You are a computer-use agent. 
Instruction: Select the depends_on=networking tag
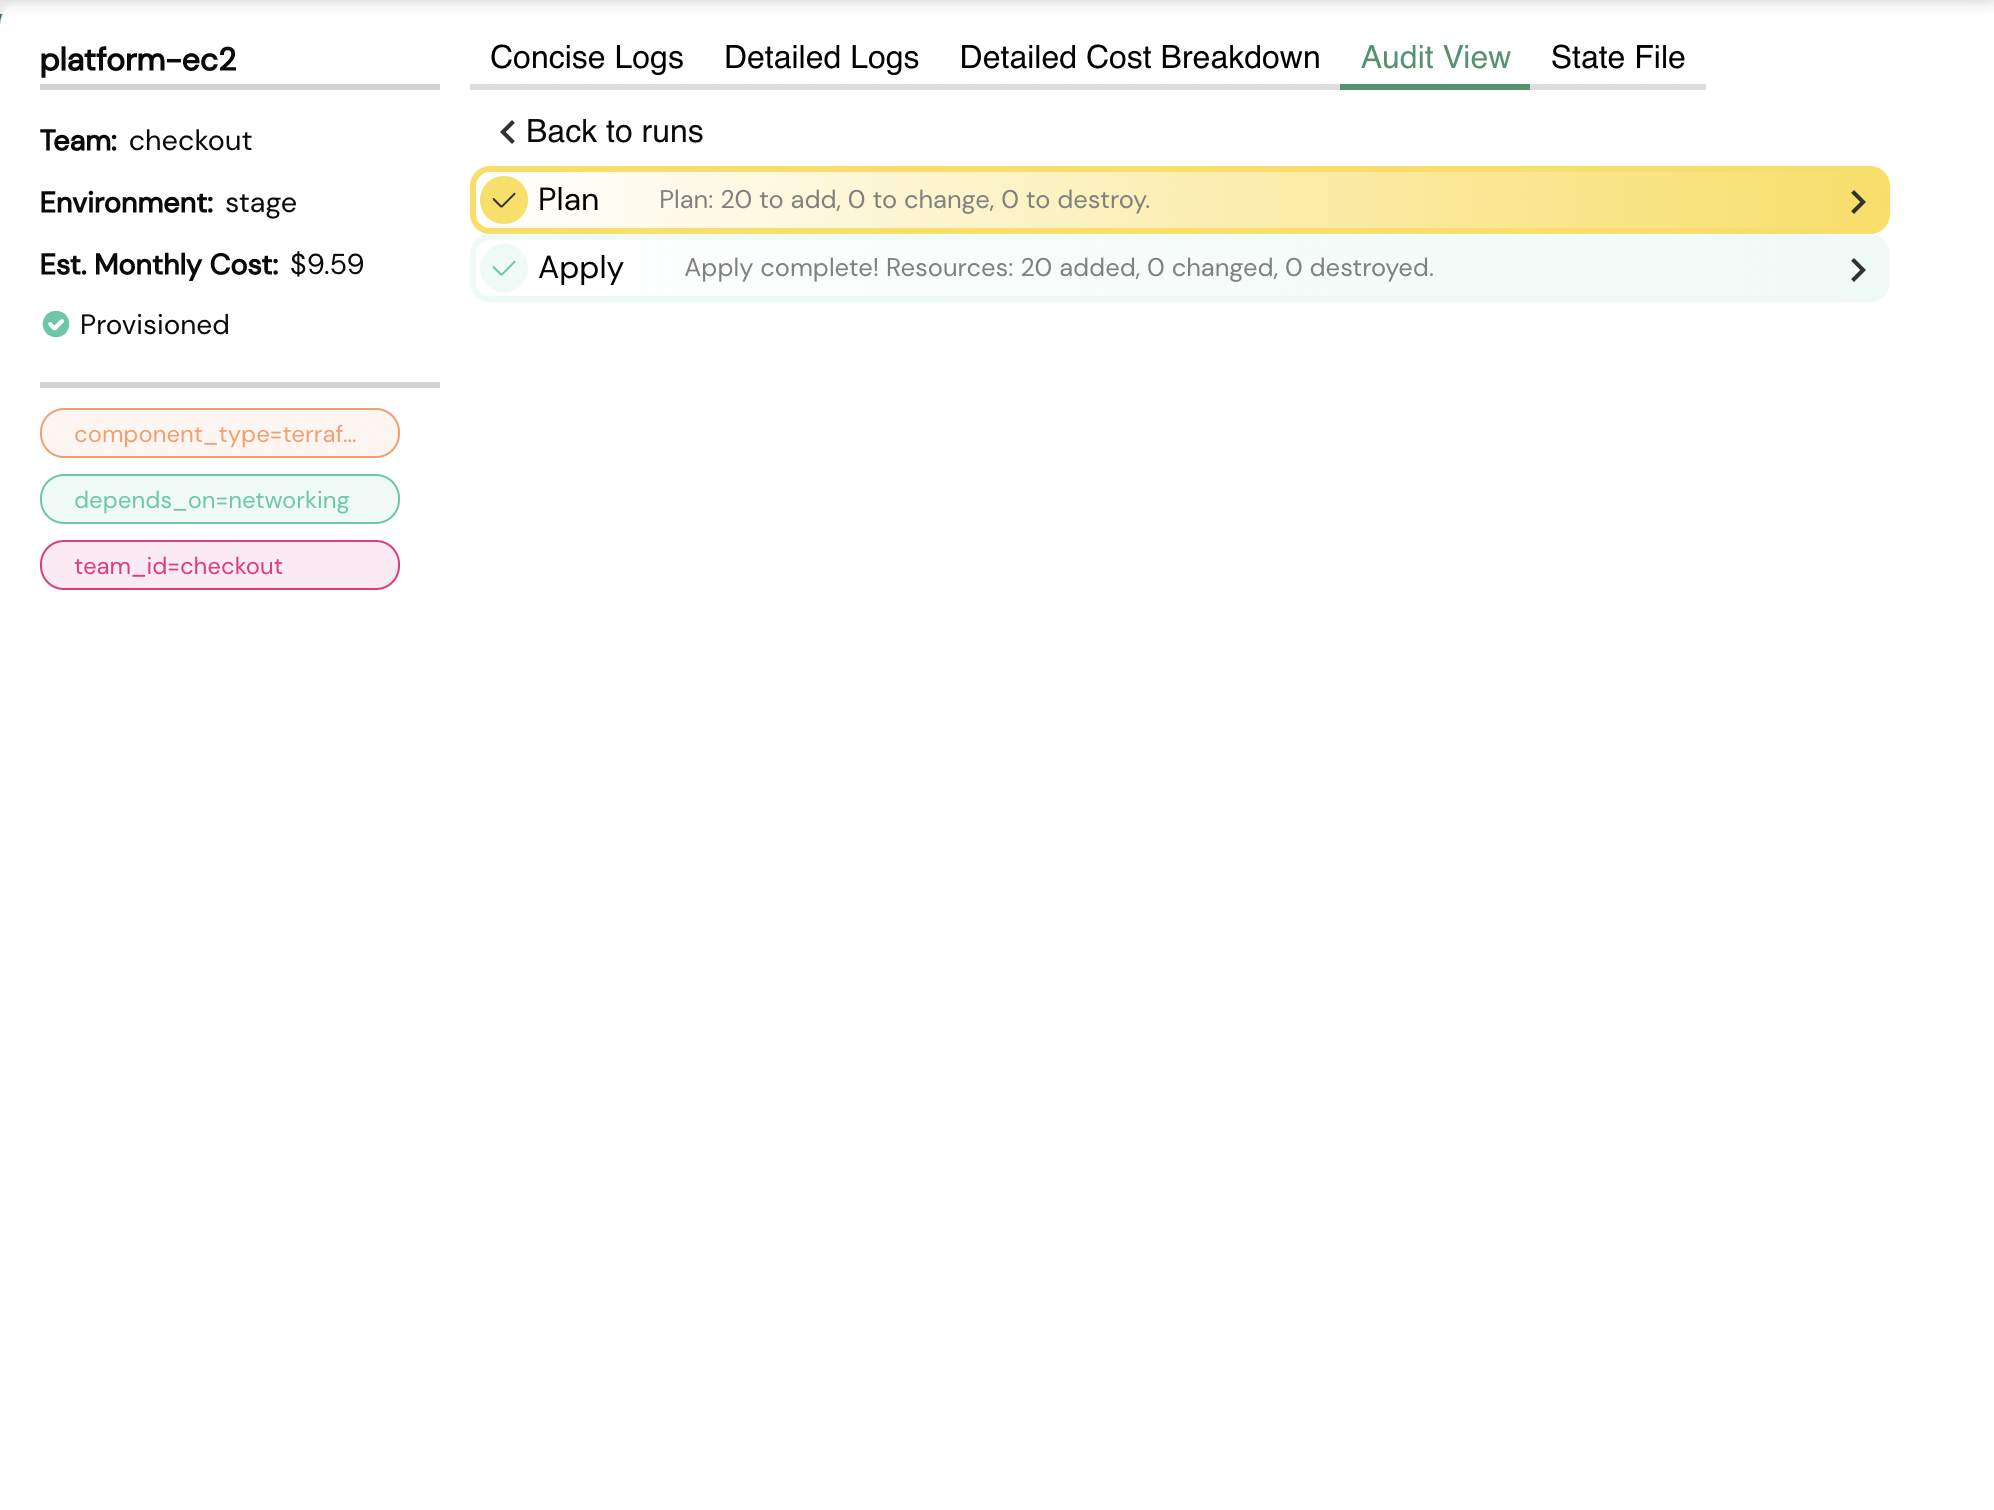coord(220,499)
